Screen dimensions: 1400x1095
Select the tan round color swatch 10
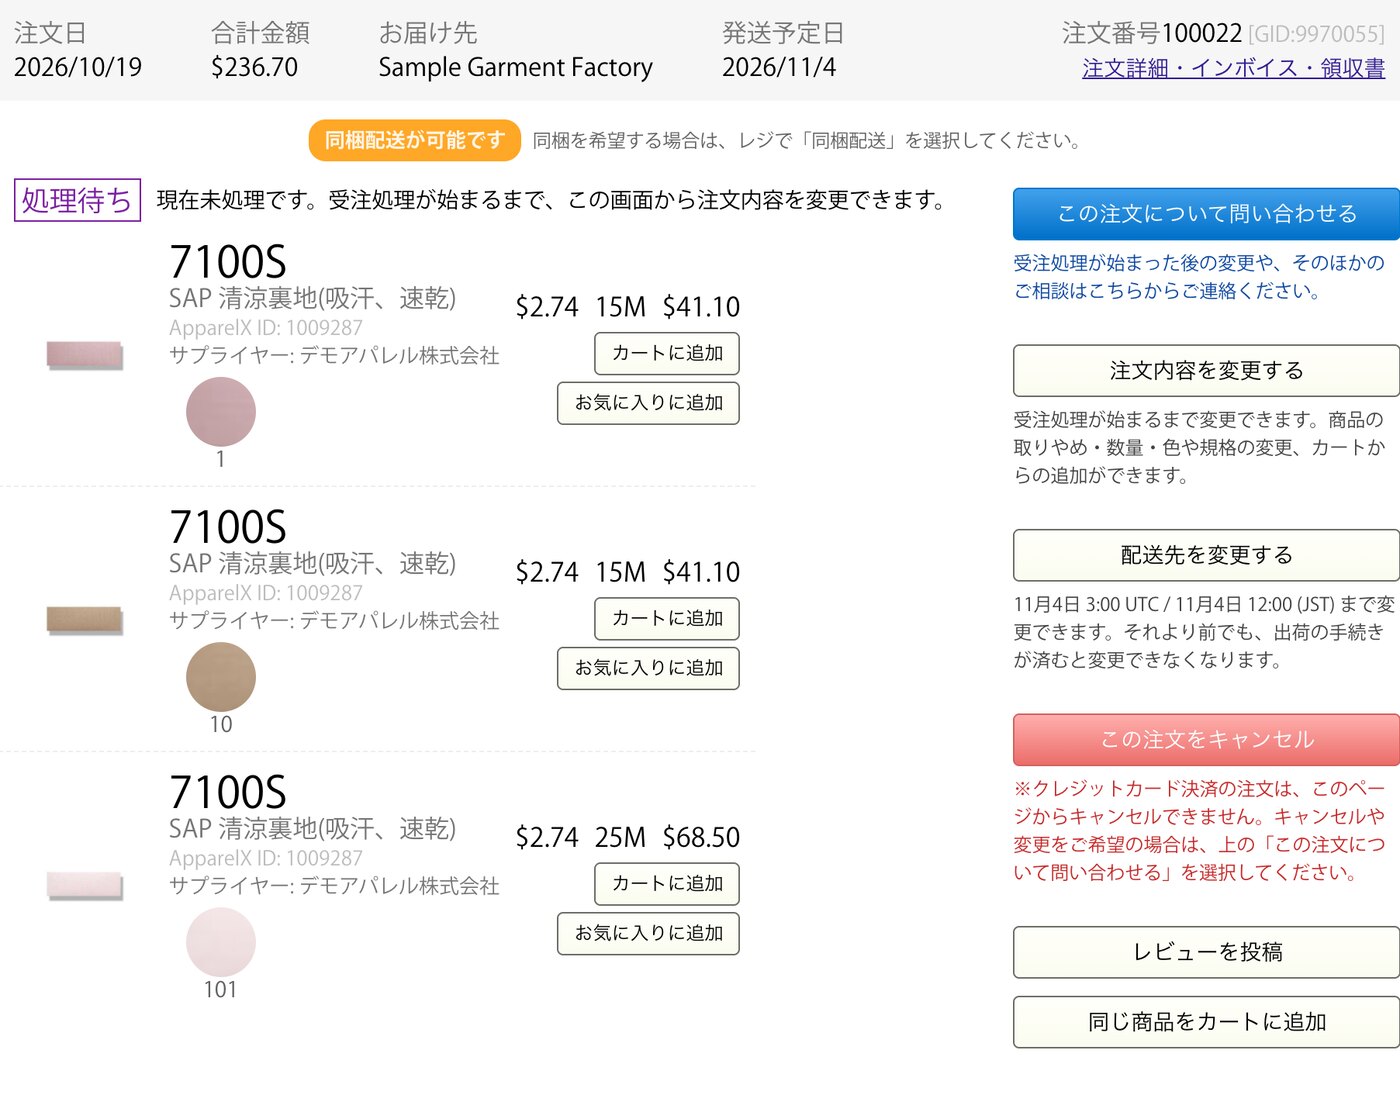[x=221, y=677]
